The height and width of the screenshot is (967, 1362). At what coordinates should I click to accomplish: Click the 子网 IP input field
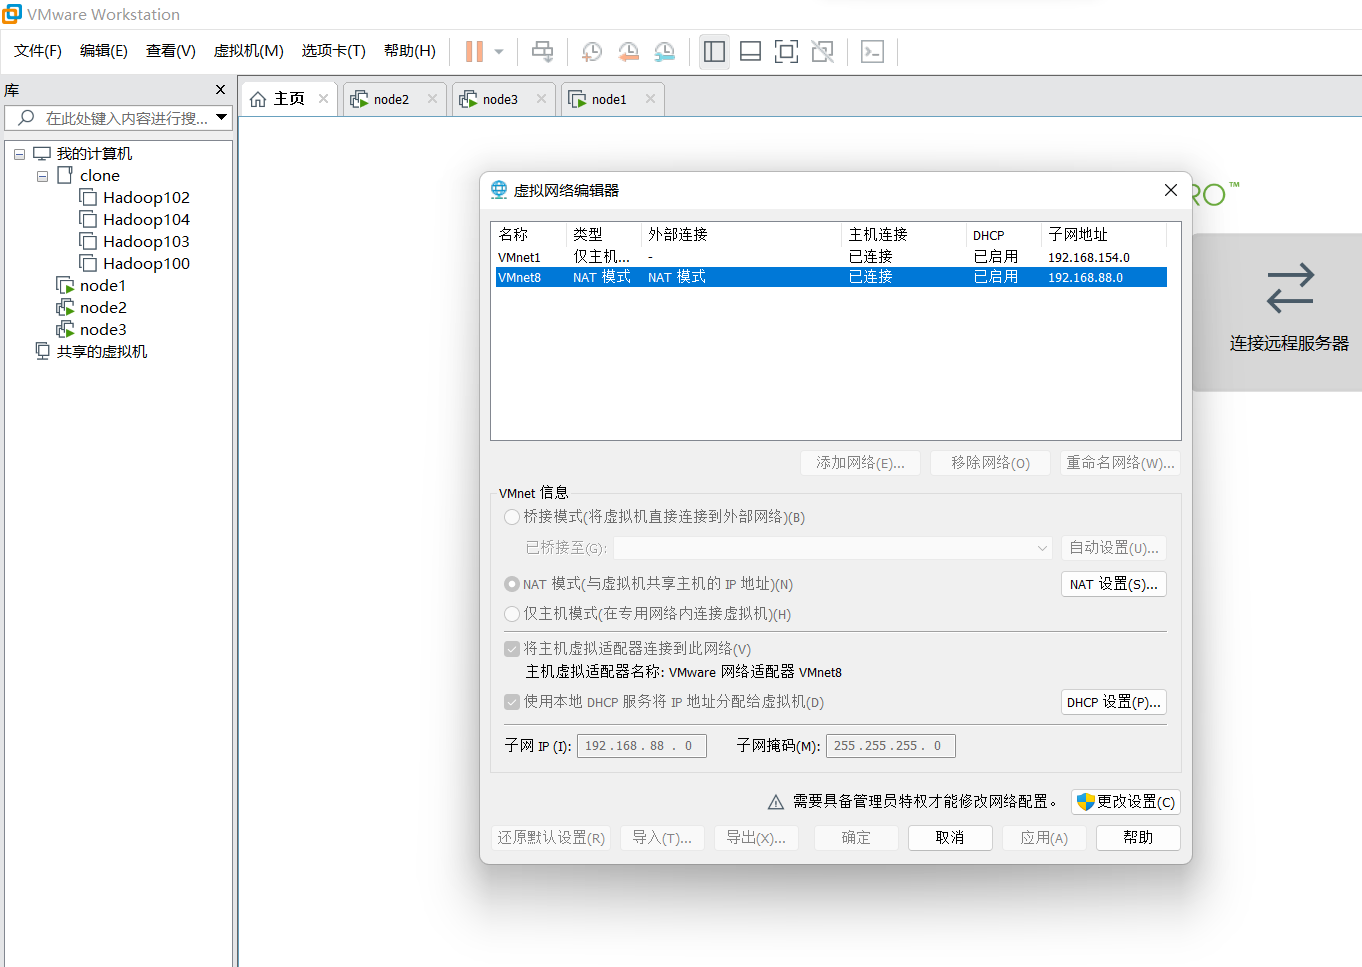642,746
